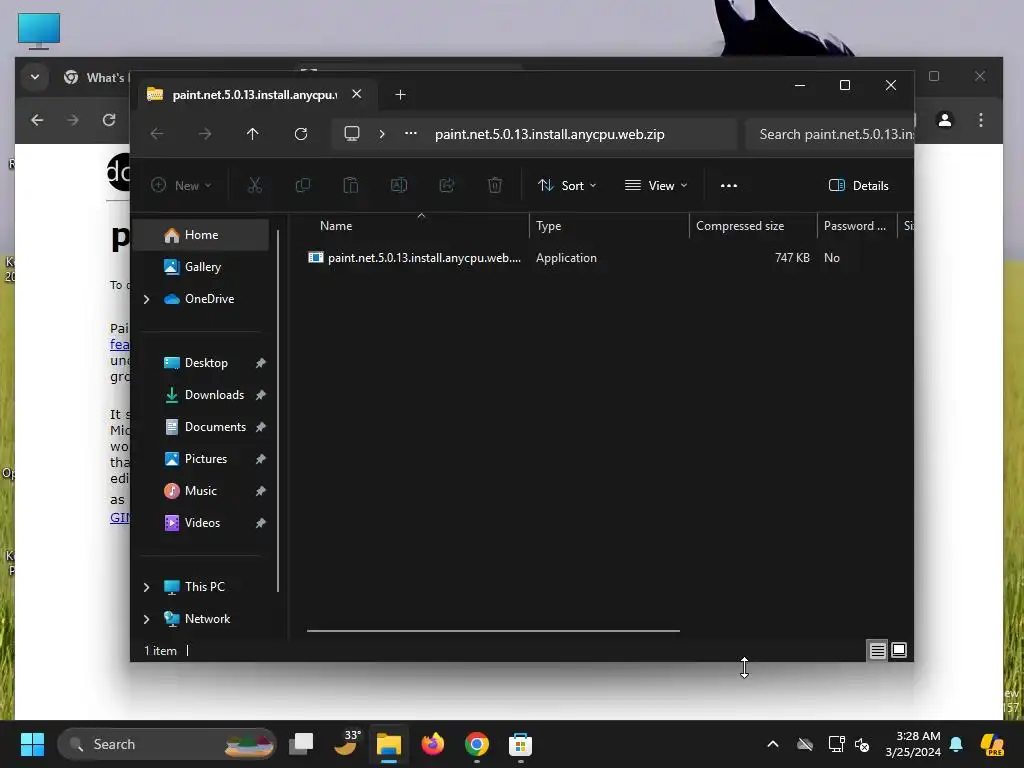1024x768 pixels.
Task: Open the See more ellipsis in toolbar
Action: coord(729,185)
